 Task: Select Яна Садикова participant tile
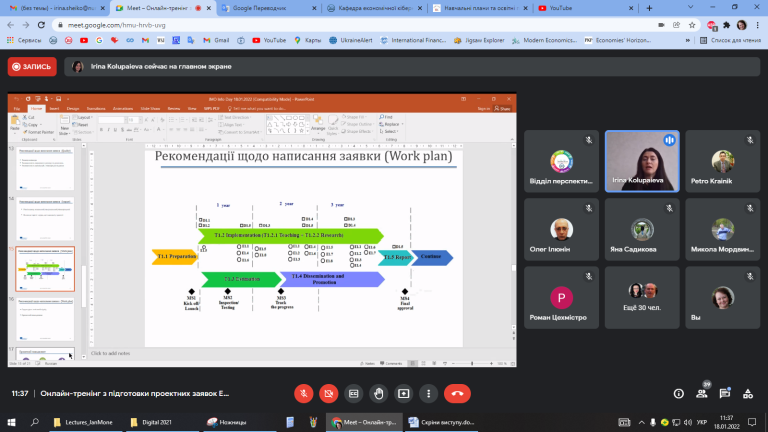pos(642,229)
